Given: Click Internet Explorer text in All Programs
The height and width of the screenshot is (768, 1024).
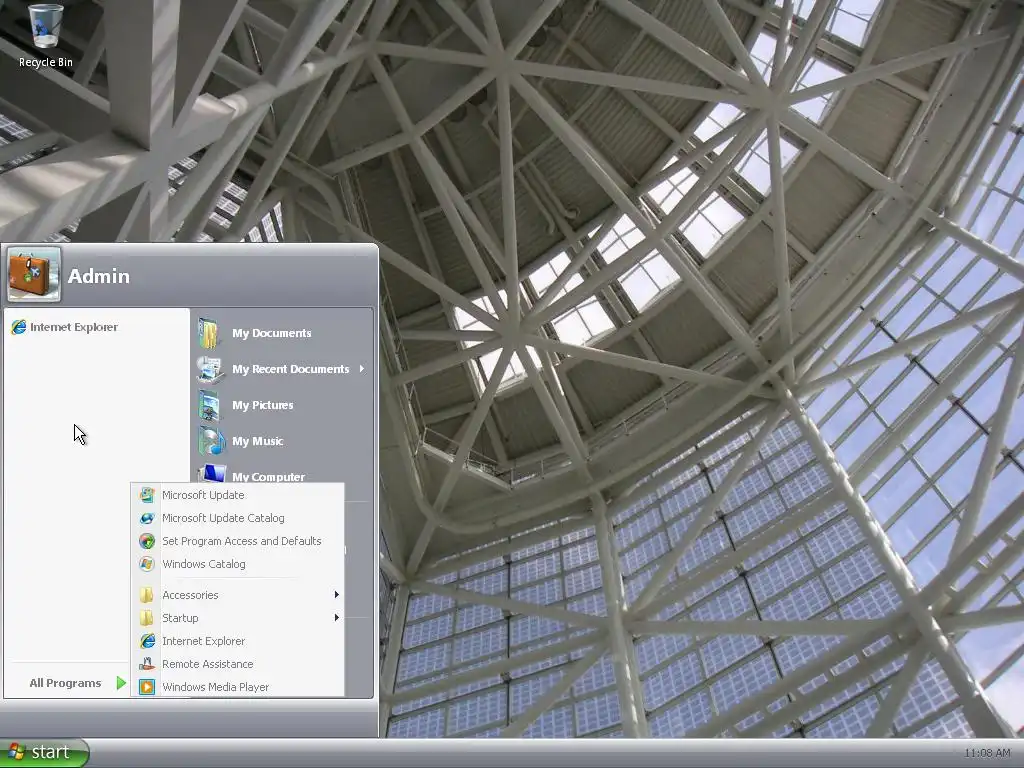Looking at the screenshot, I should click(x=204, y=641).
